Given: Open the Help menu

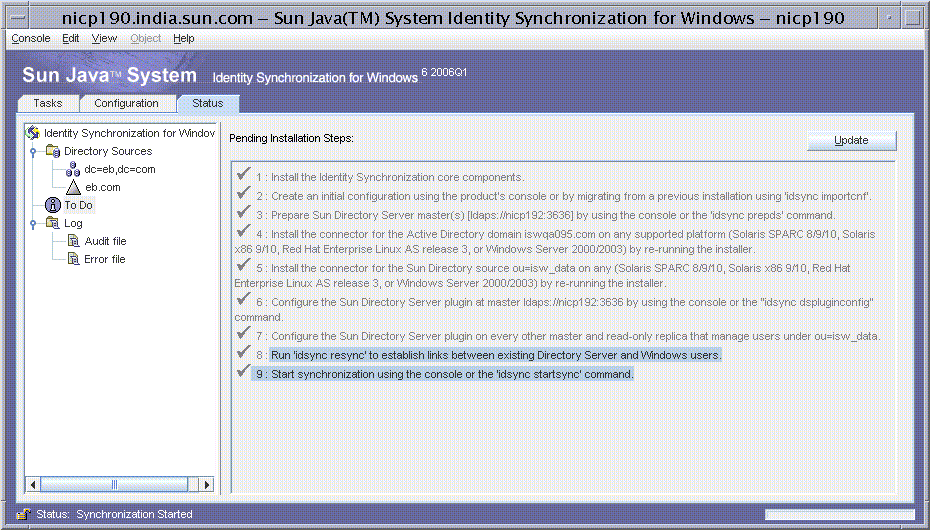Looking at the screenshot, I should pos(184,39).
